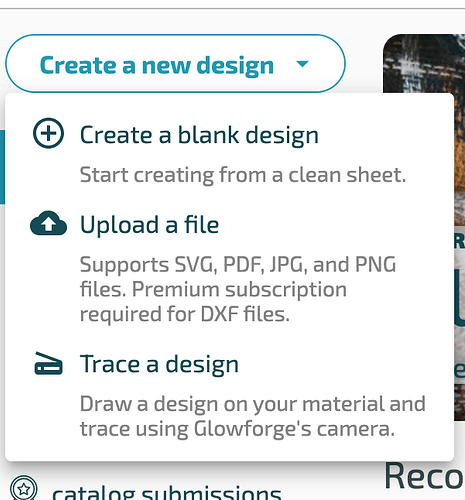This screenshot has height=500, width=465.
Task: Click the supported file formats description text
Action: (238, 289)
